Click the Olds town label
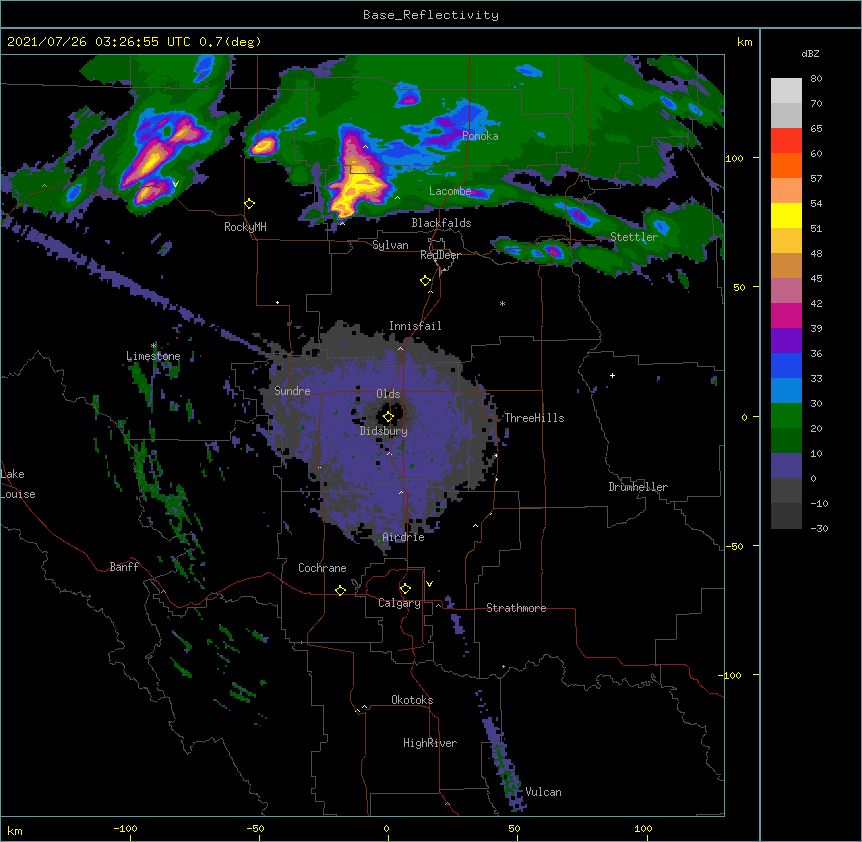 pyautogui.click(x=388, y=394)
